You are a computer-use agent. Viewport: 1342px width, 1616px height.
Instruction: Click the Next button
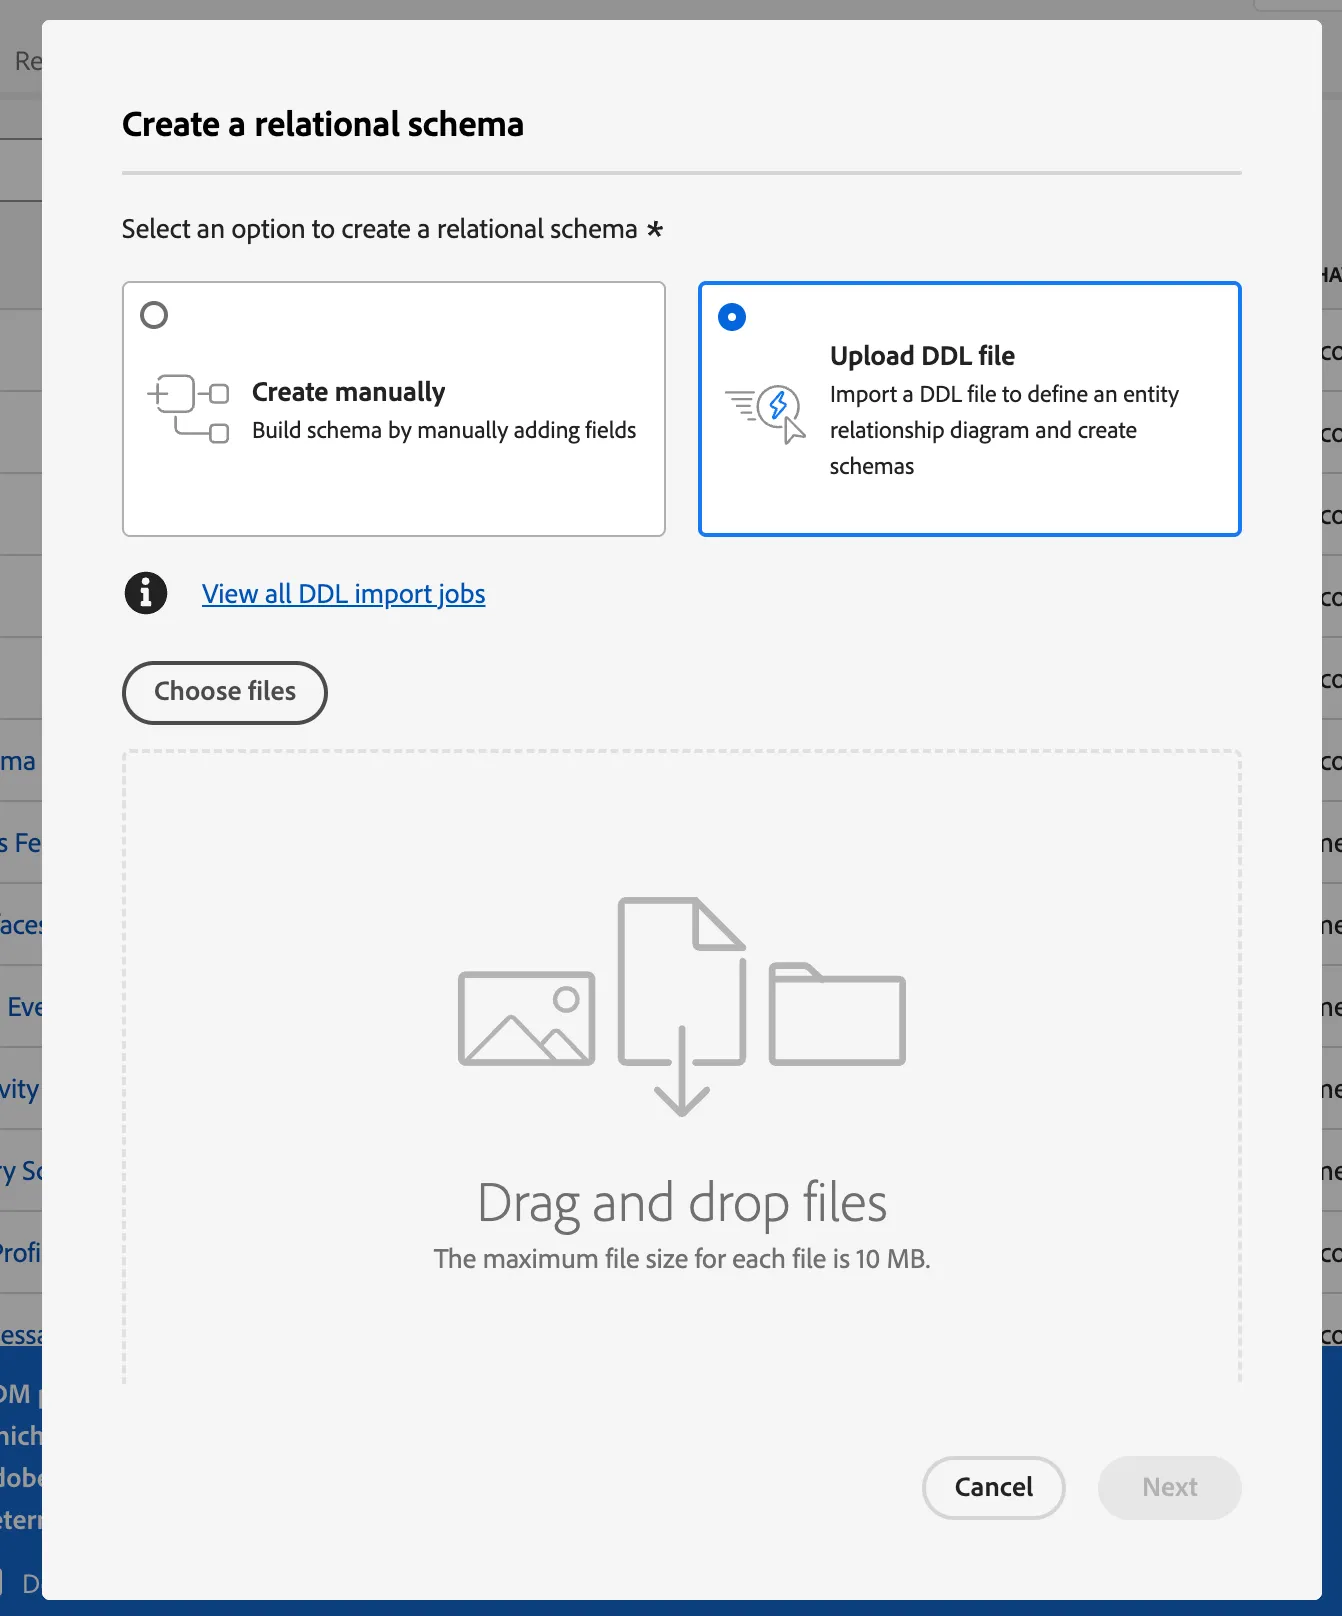(x=1170, y=1487)
